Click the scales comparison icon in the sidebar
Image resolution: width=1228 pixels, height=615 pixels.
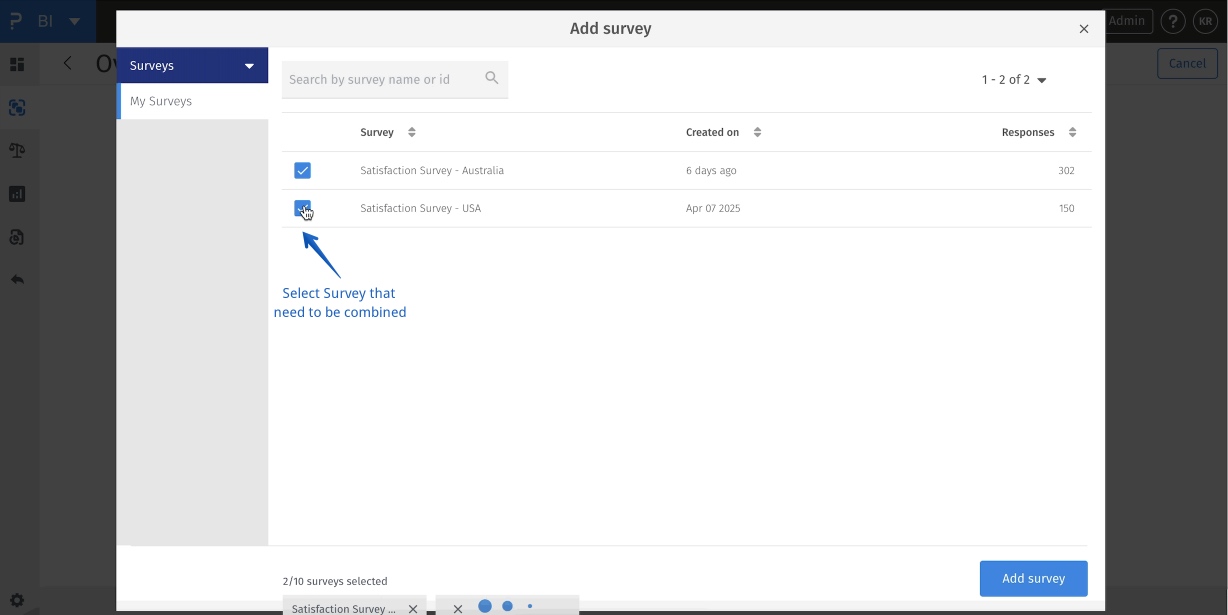pos(17,150)
